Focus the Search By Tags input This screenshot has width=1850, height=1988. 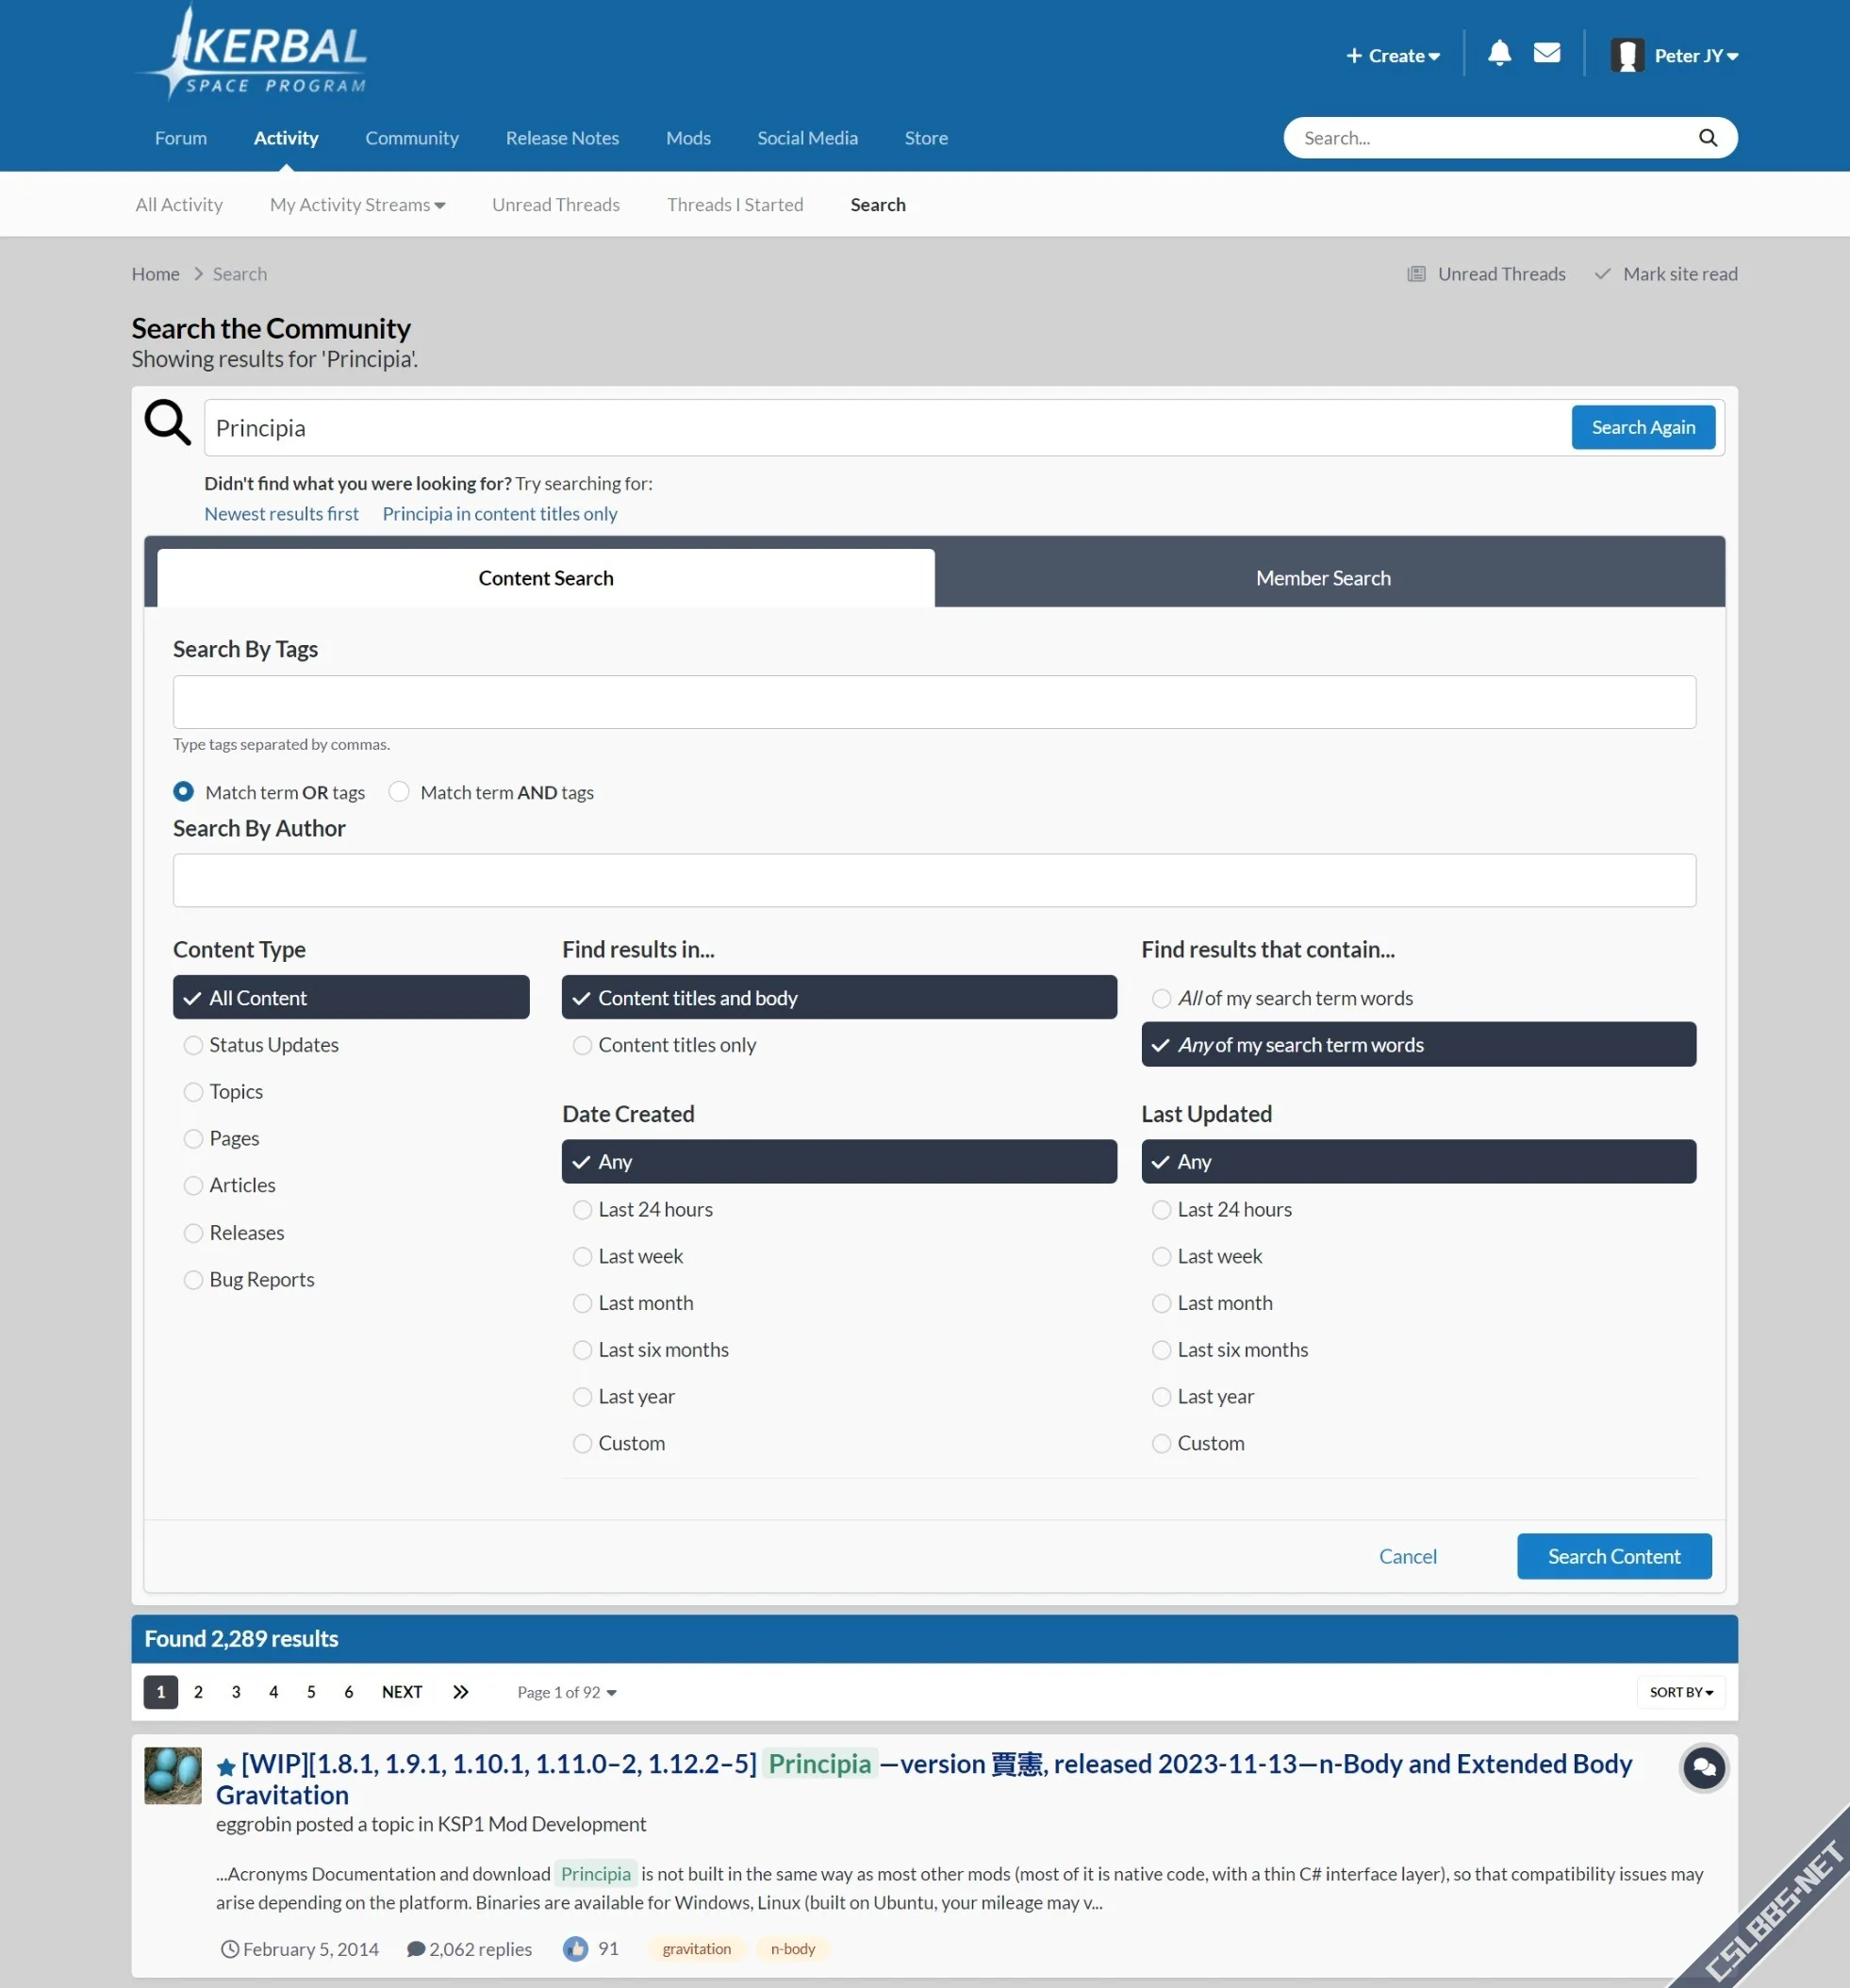click(x=934, y=702)
